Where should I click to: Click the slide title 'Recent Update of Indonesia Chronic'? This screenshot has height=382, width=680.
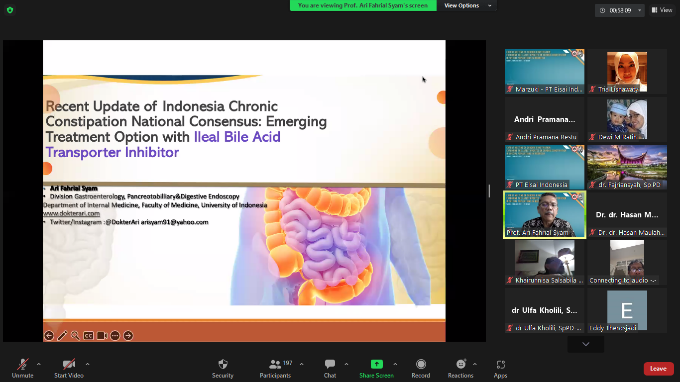162,106
